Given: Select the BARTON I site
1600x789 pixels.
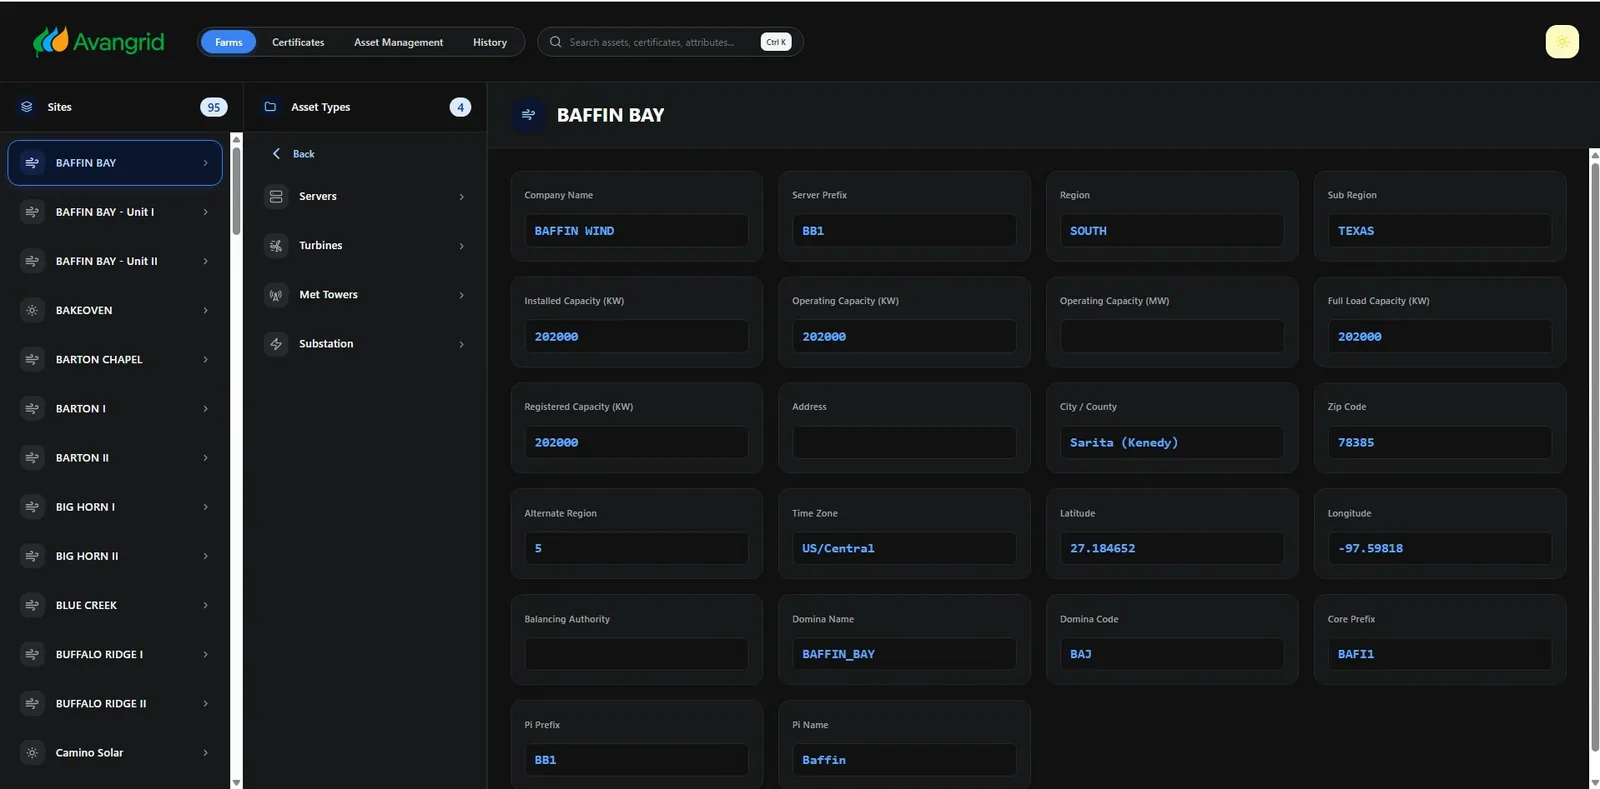Looking at the screenshot, I should pos(115,408).
